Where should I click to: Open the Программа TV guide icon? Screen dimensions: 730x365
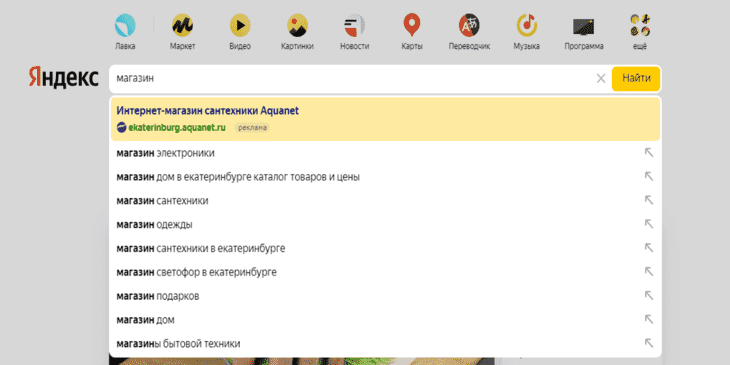[x=584, y=27]
